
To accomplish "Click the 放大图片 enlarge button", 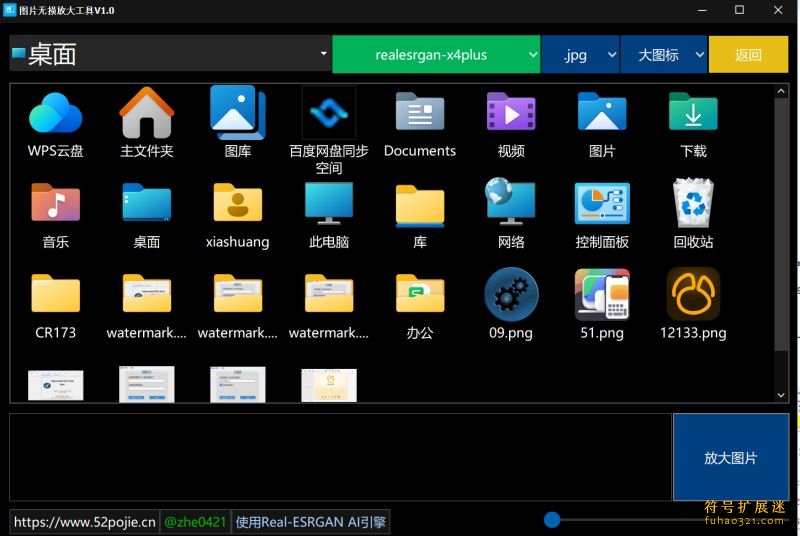I will [731, 457].
